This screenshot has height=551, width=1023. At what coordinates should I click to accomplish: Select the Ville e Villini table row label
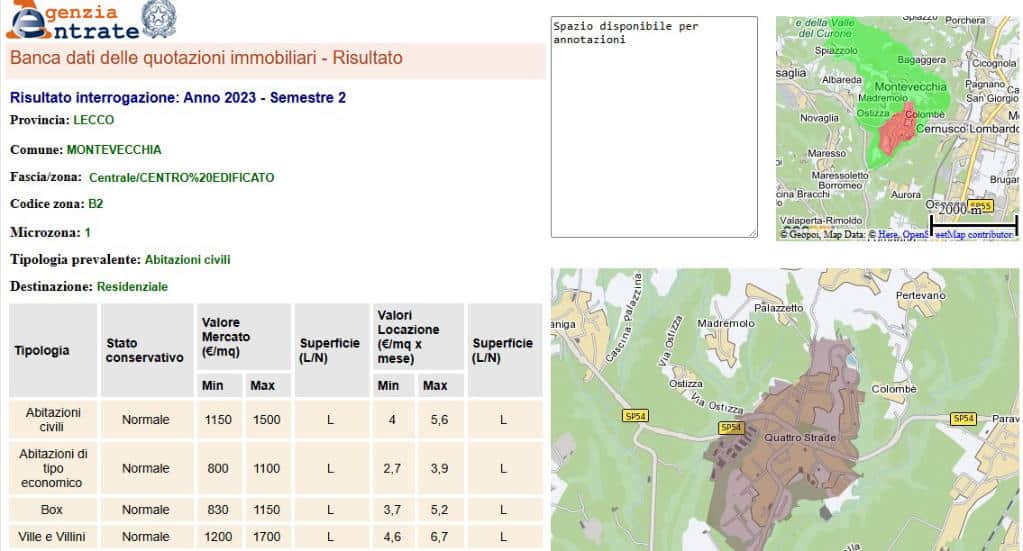[53, 537]
